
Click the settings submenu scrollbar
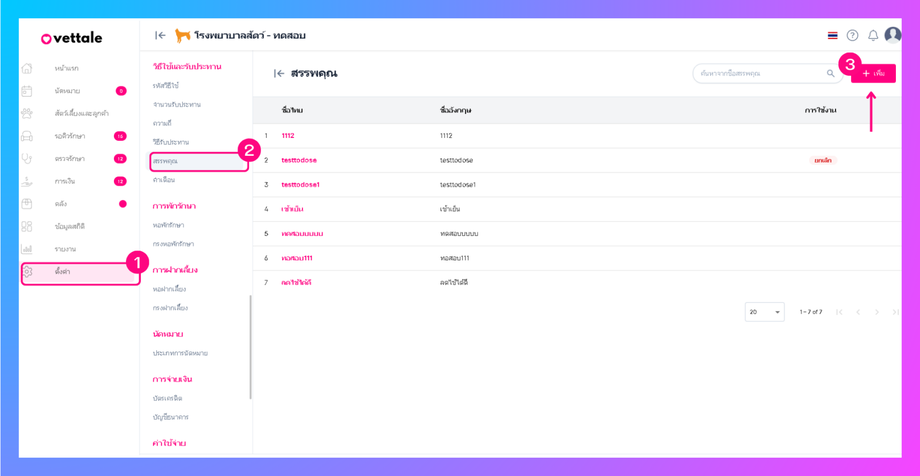tap(250, 345)
